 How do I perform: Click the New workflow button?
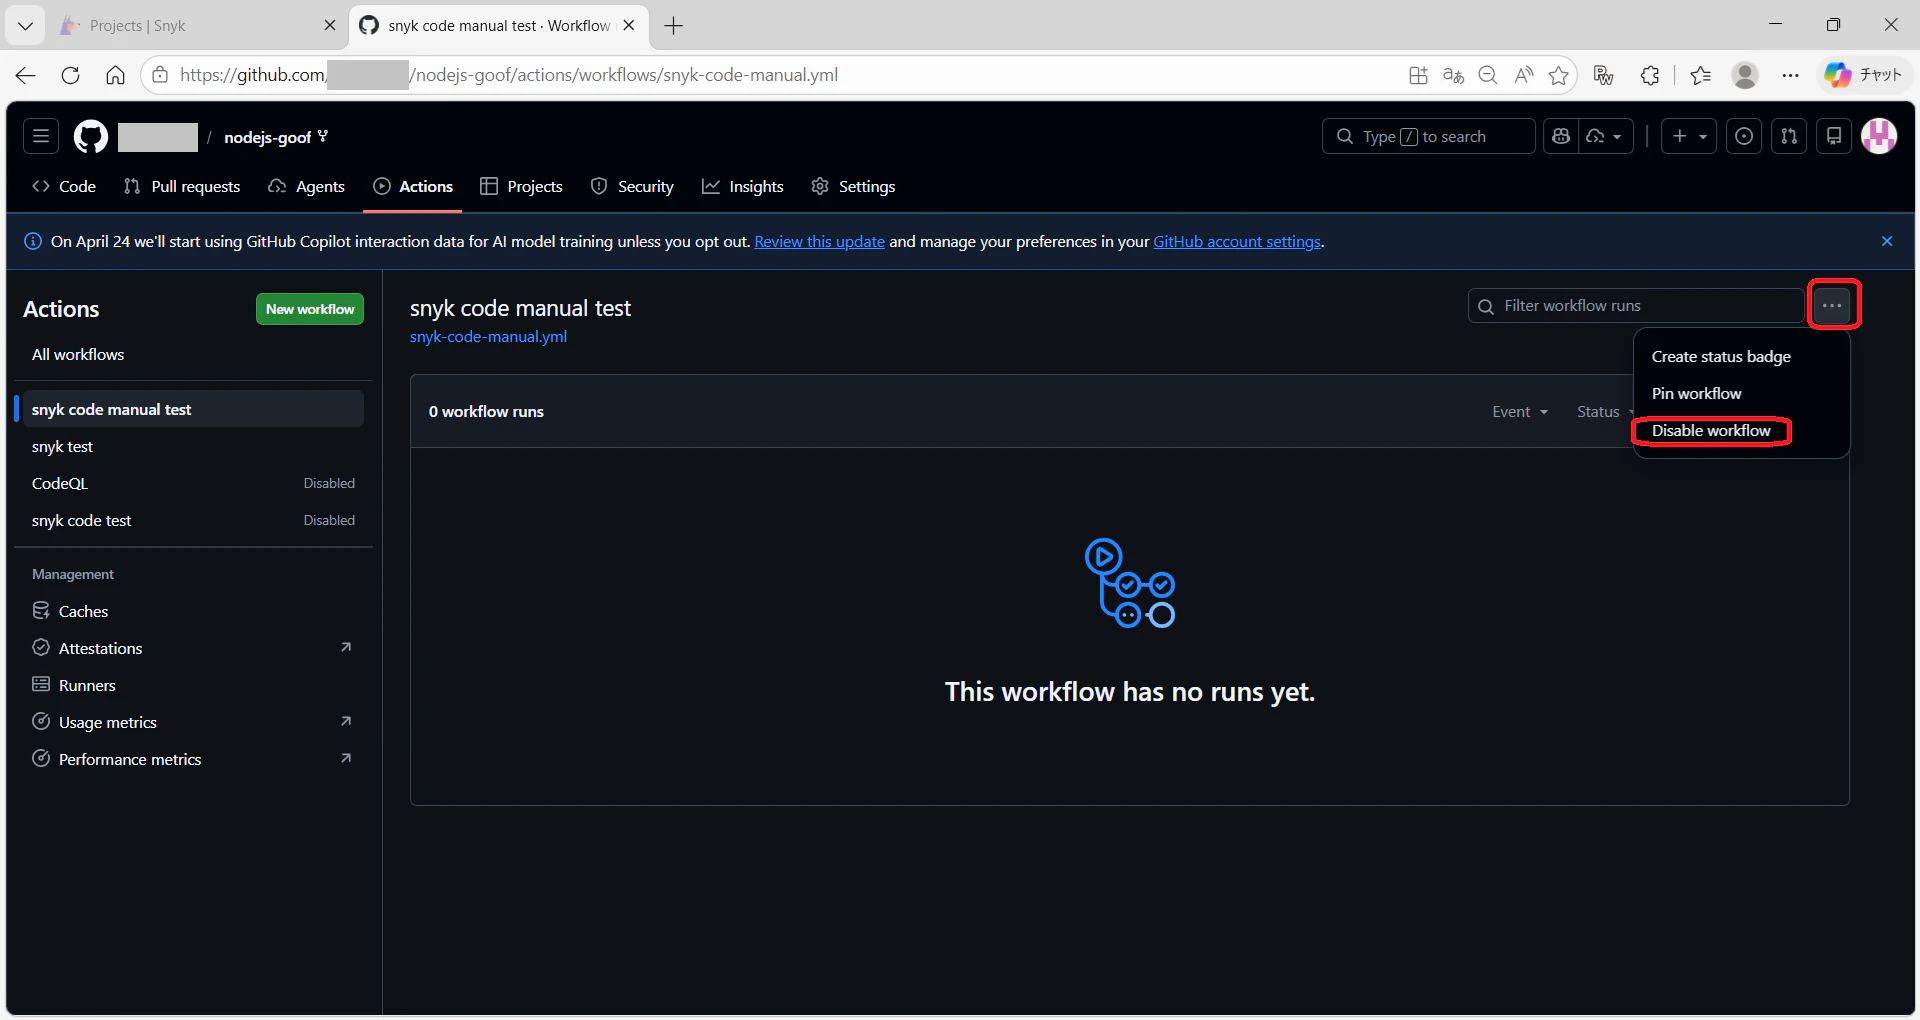coord(310,309)
